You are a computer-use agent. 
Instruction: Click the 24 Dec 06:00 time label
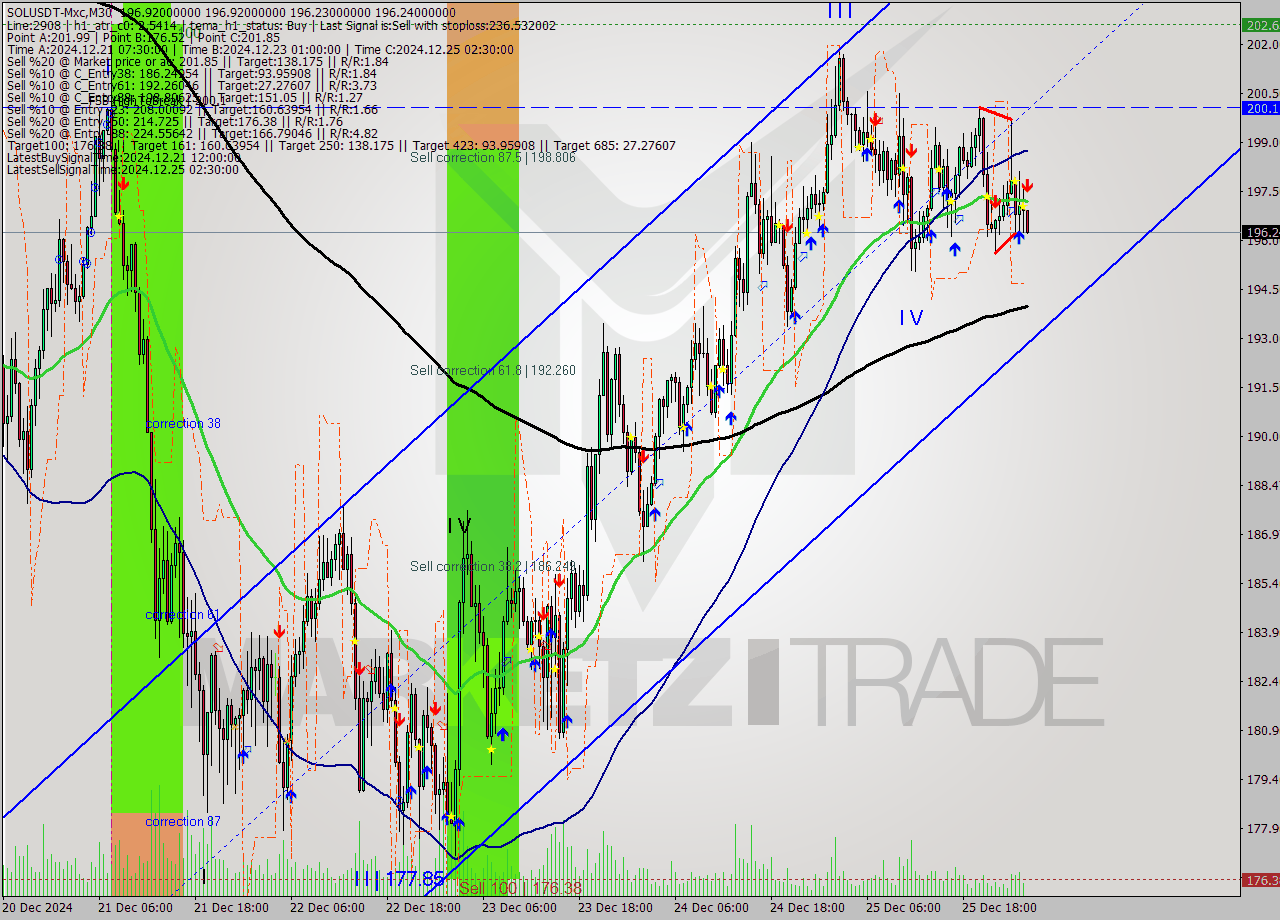click(711, 908)
